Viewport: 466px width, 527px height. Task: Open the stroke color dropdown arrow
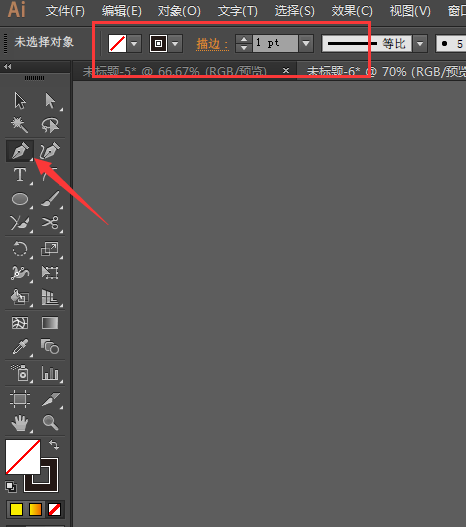tap(175, 43)
